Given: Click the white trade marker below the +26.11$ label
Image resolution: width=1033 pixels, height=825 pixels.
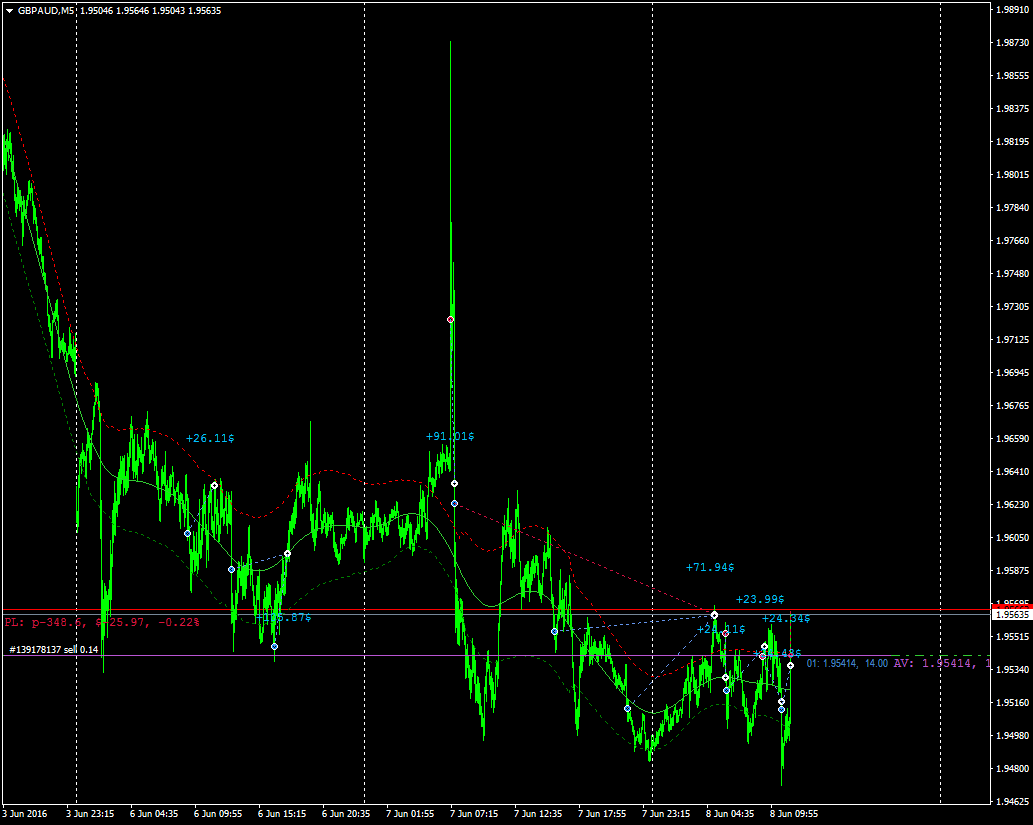Looking at the screenshot, I should point(215,486).
